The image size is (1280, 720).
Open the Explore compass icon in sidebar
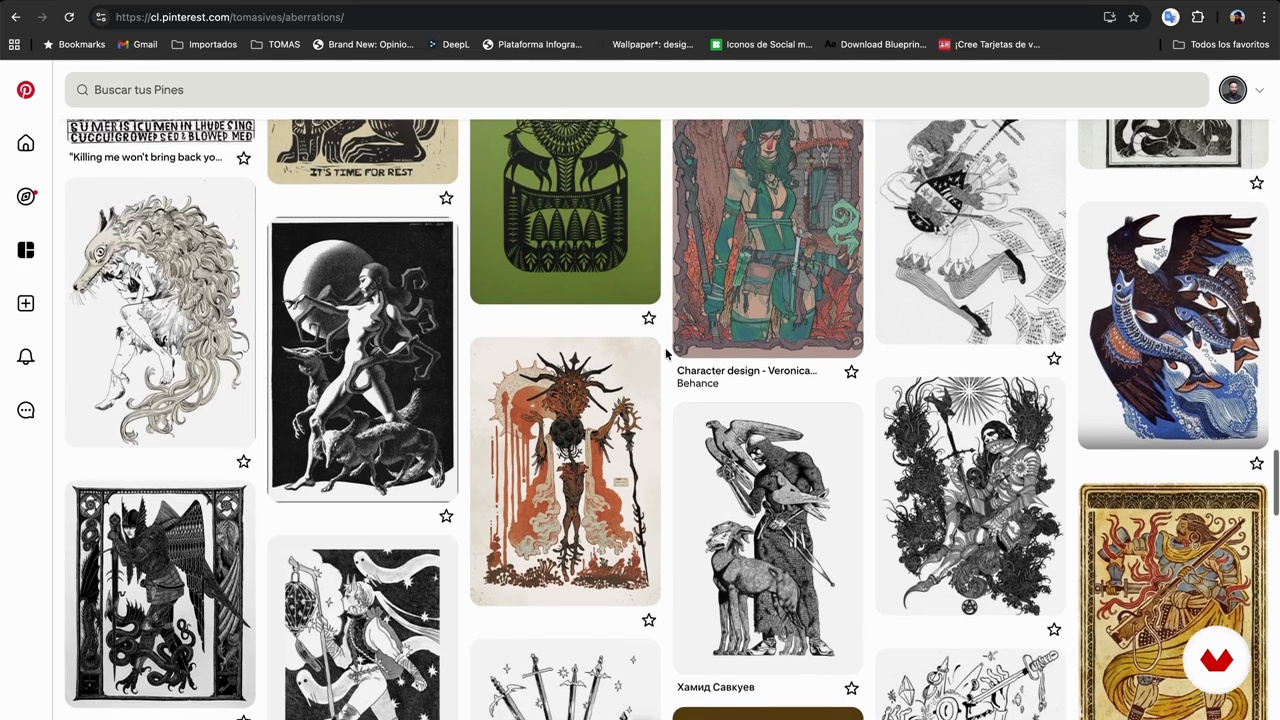point(26,197)
